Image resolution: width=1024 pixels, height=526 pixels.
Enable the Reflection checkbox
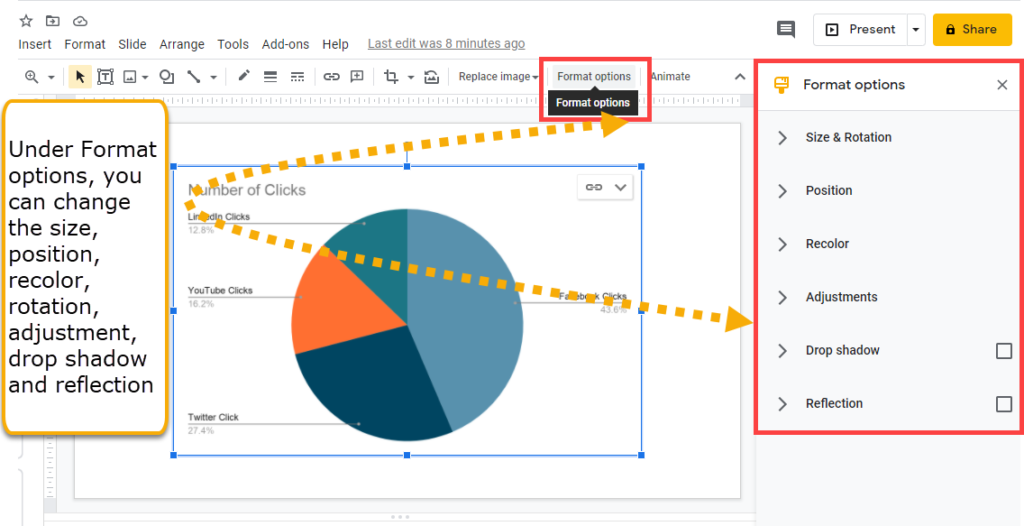[x=1004, y=404]
